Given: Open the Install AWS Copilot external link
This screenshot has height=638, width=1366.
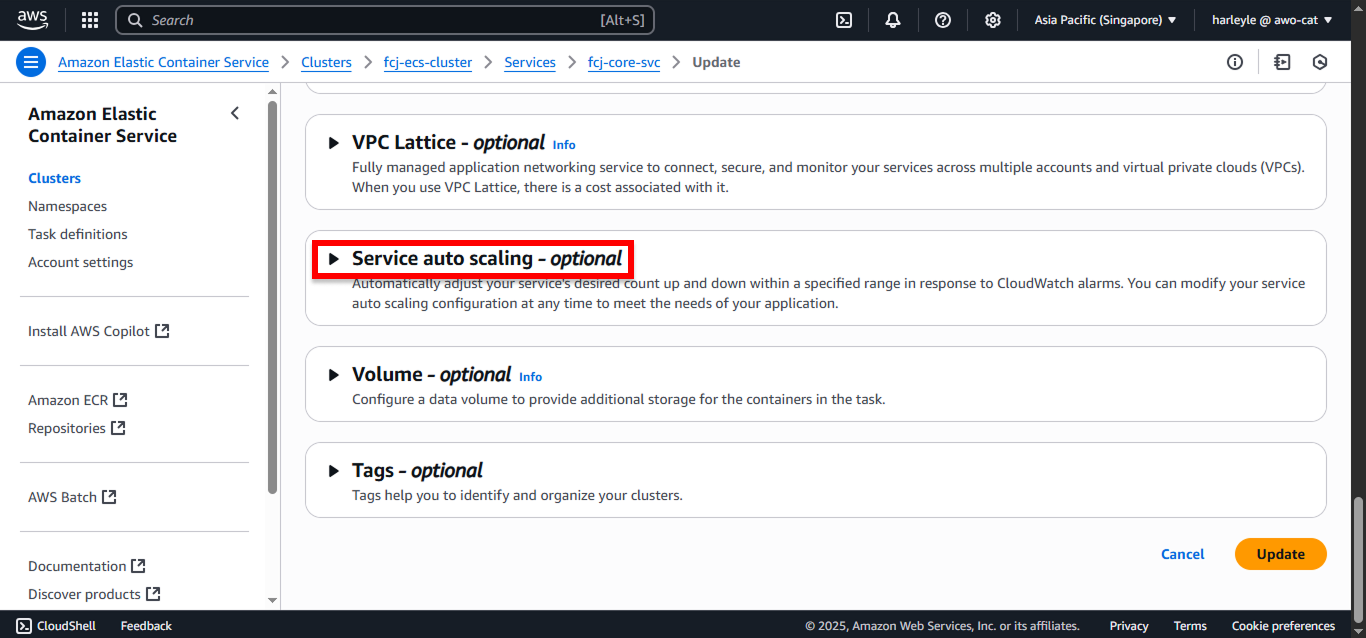Looking at the screenshot, I should [89, 331].
